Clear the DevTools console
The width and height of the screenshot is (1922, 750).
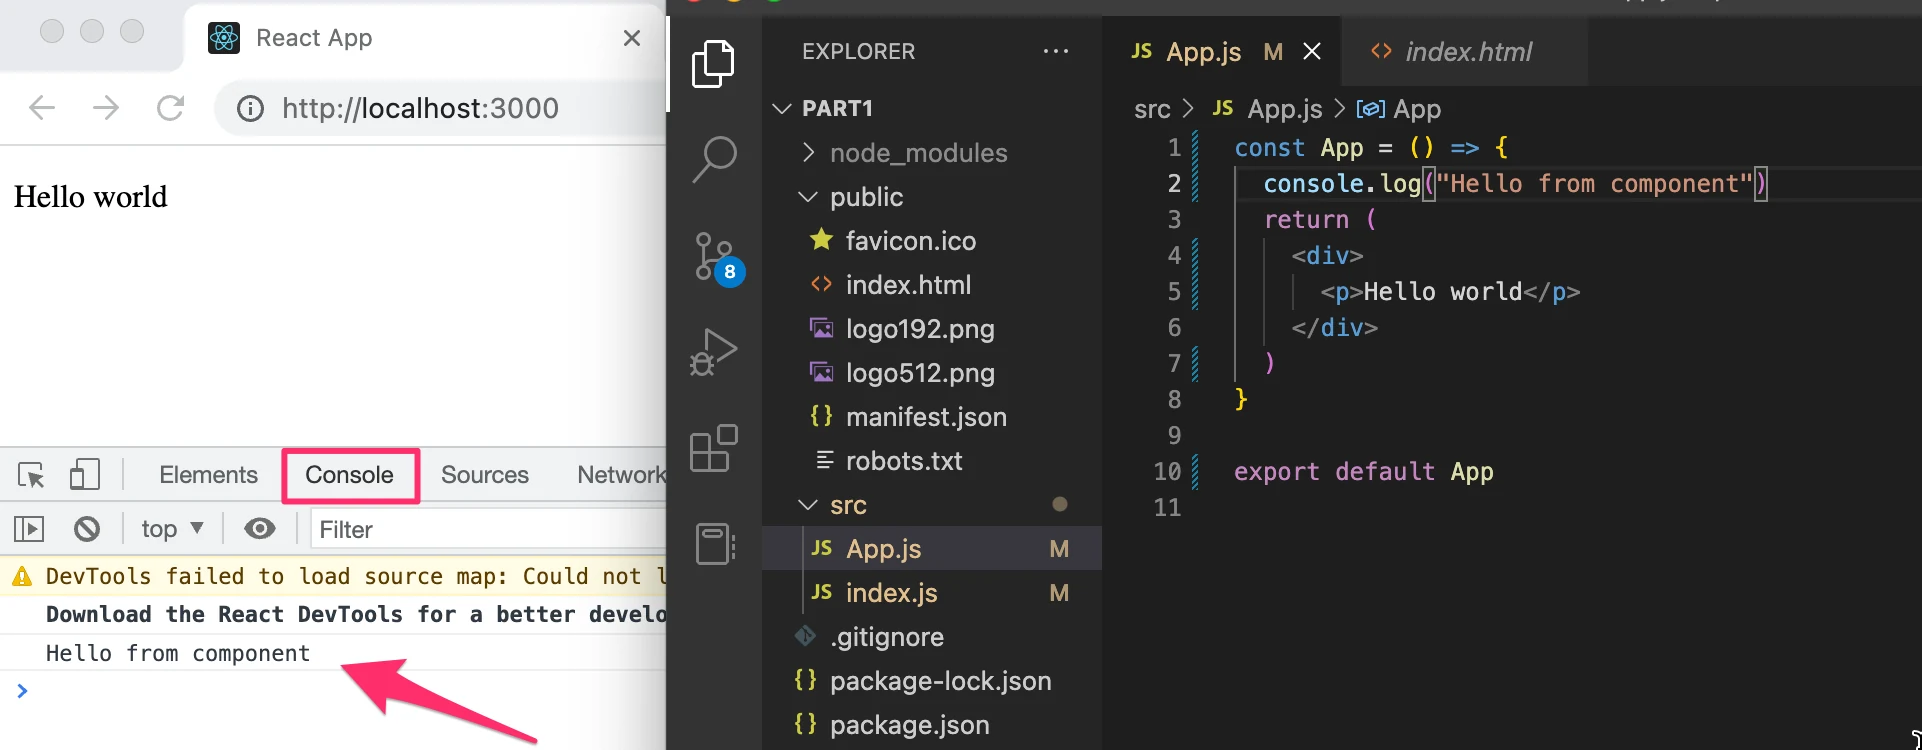click(x=87, y=529)
